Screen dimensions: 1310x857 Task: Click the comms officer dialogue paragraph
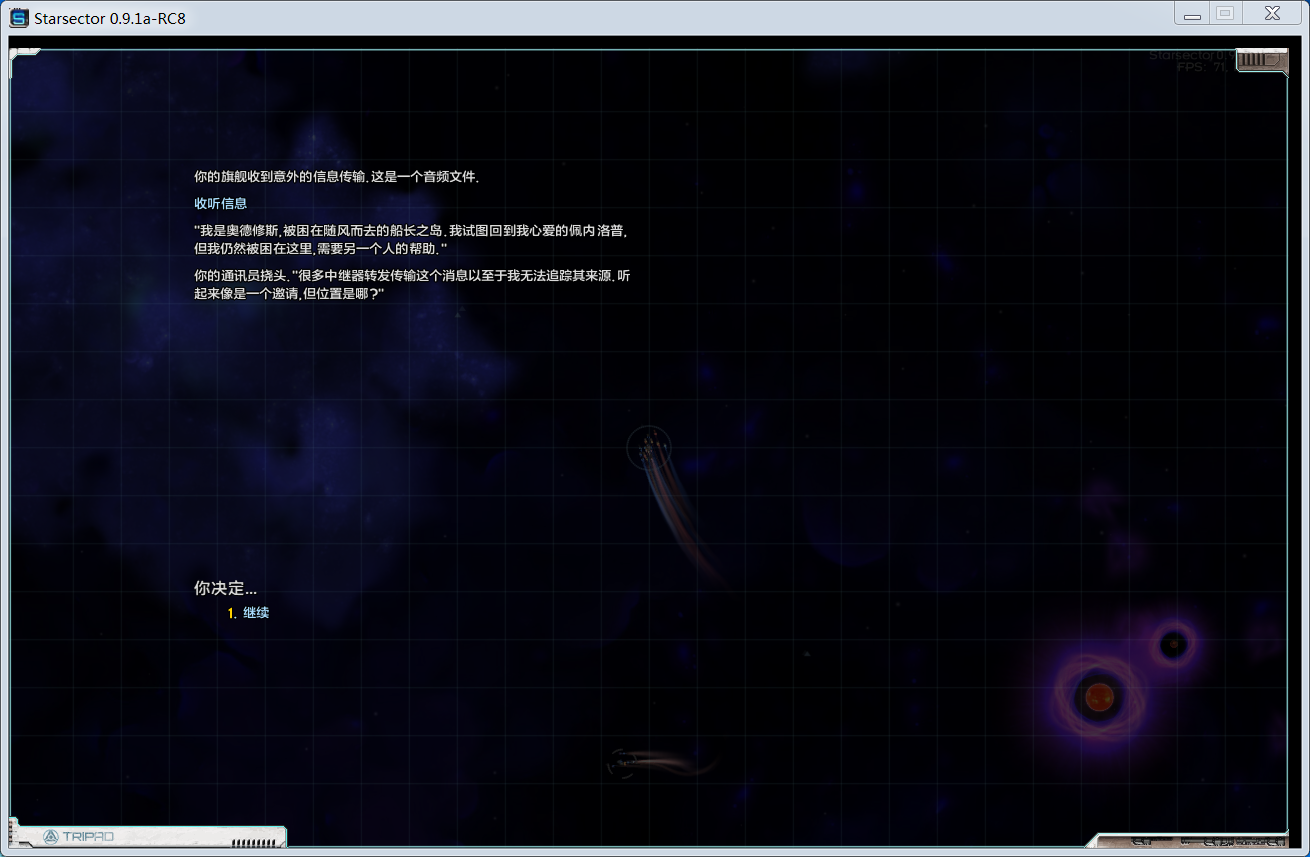[412, 286]
